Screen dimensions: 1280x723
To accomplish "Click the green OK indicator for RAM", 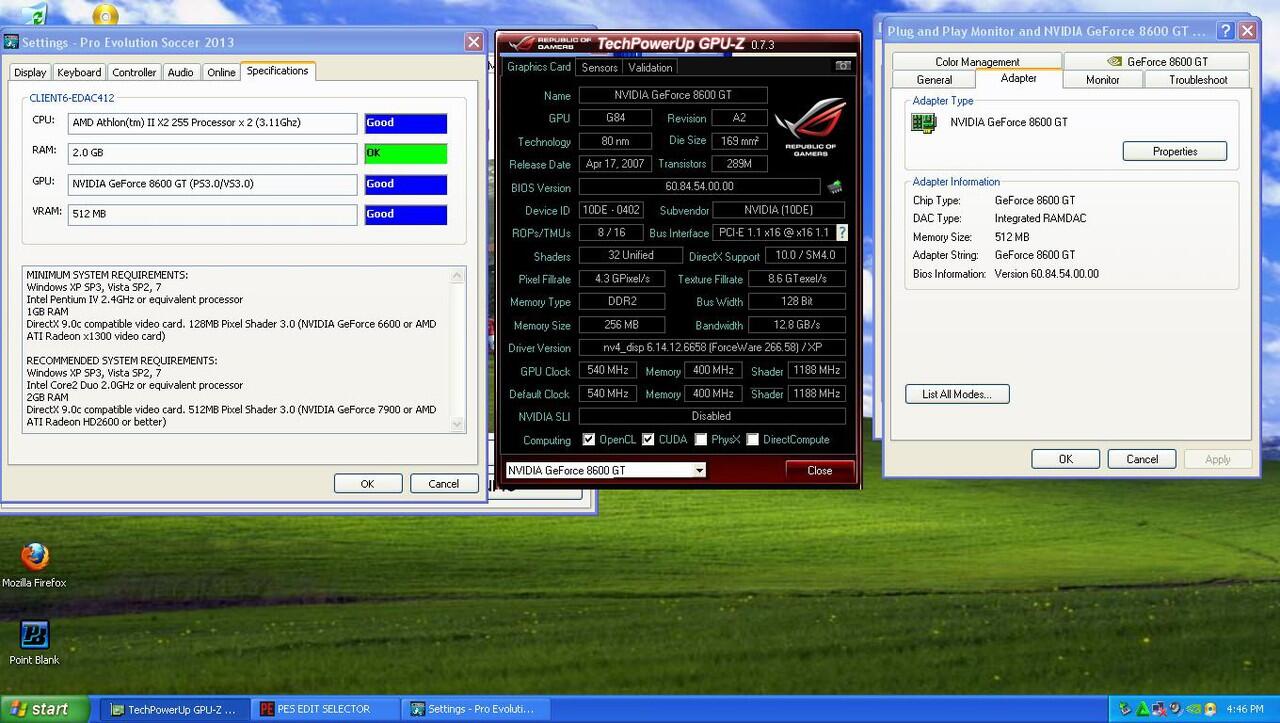I will (x=406, y=154).
